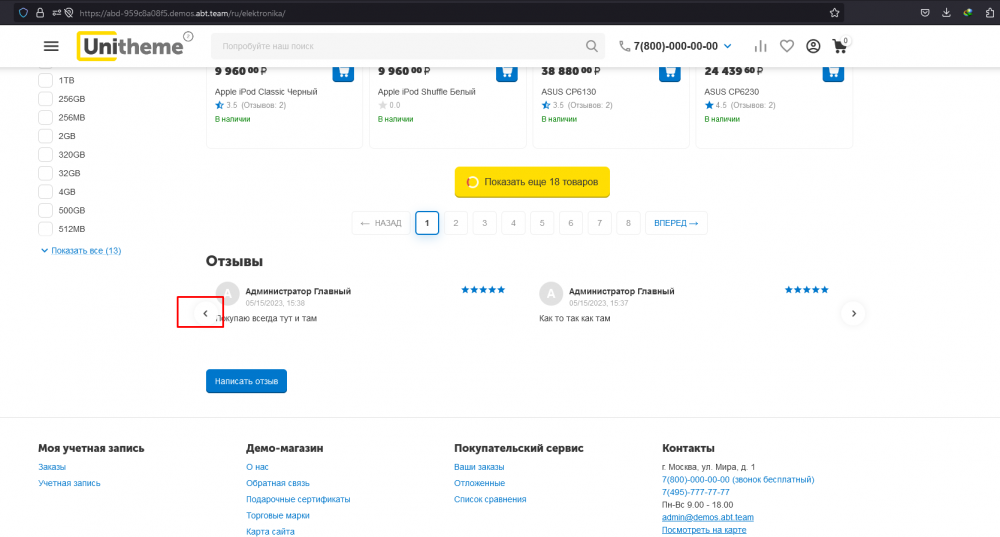Click the second review's five-star rating

point(806,290)
